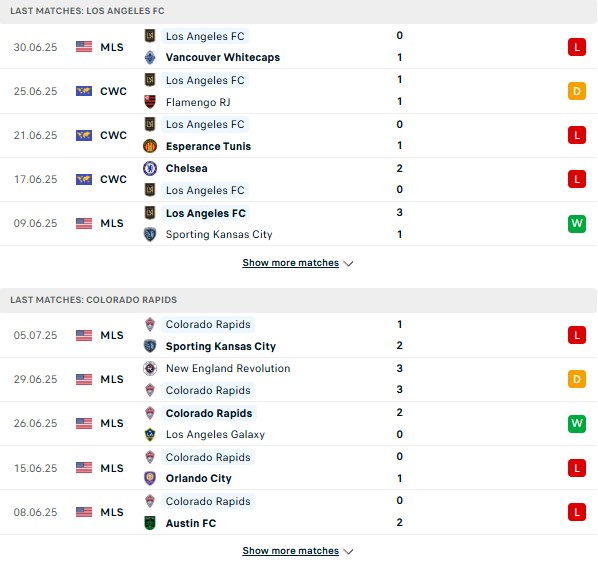Click red L badge on Austin FC match
The image size is (598, 568).
tap(577, 512)
